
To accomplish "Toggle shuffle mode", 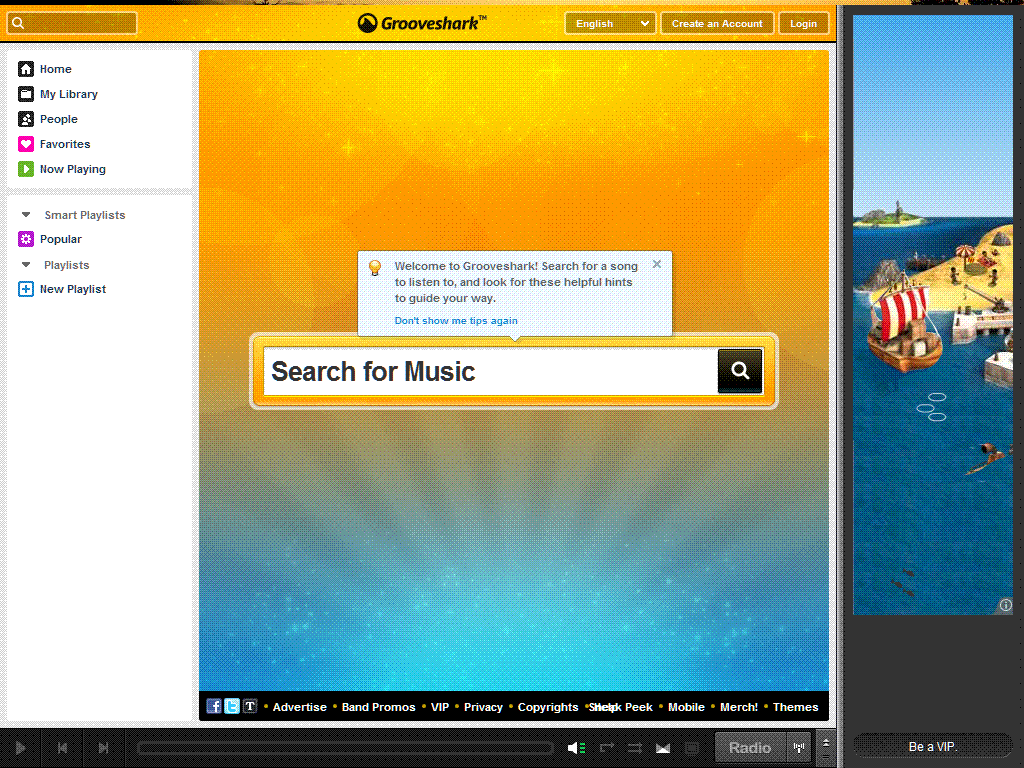I will pyautogui.click(x=635, y=748).
